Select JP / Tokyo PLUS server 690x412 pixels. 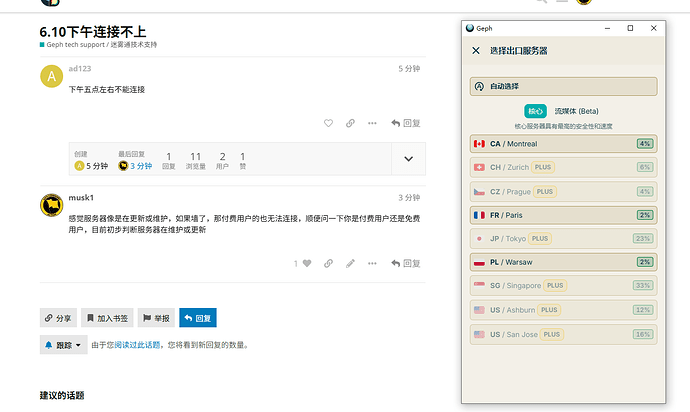tap(563, 239)
